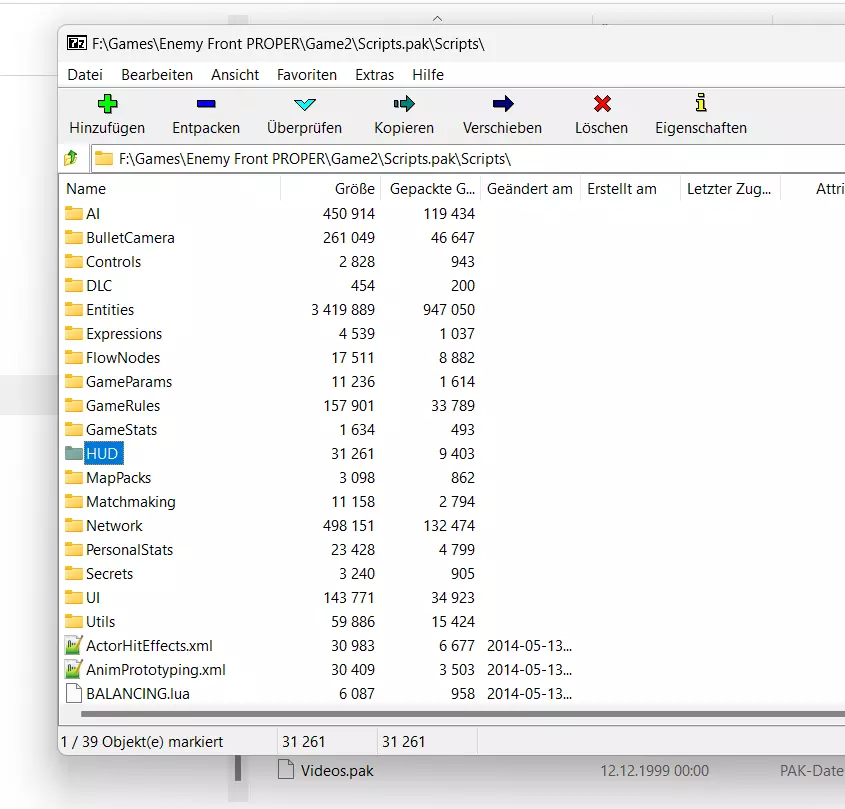Screen dimensions: 845x809
Task: Click the Überprüfen checkmark icon
Action: tap(304, 104)
